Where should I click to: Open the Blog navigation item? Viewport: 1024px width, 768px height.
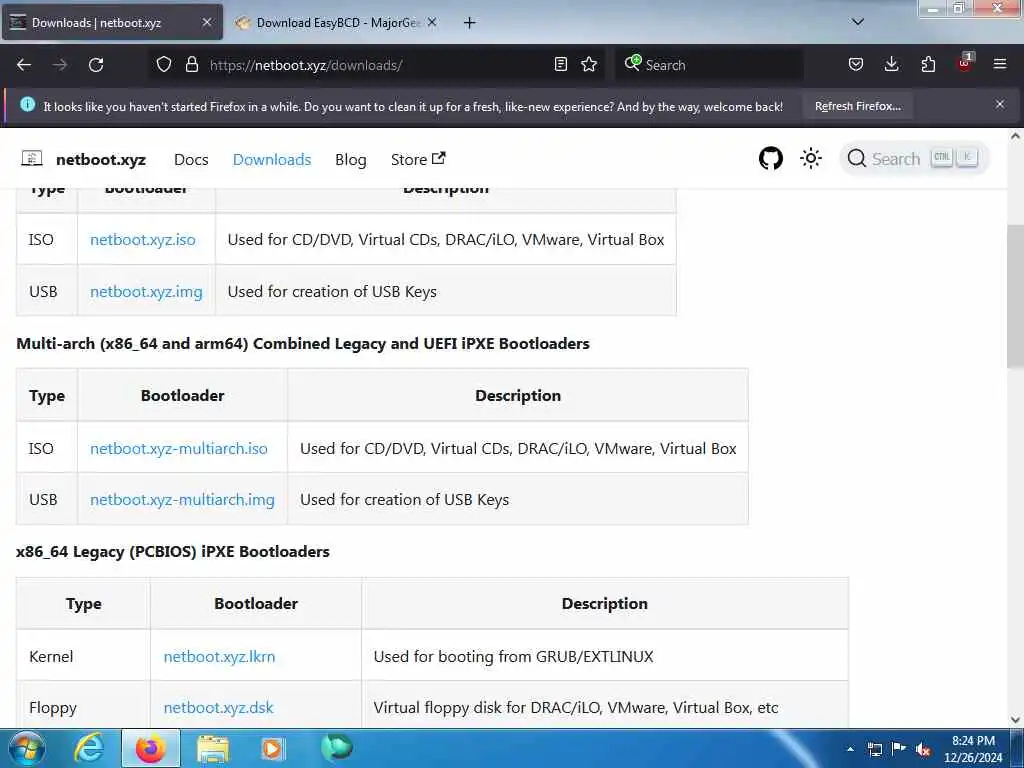[x=351, y=159]
